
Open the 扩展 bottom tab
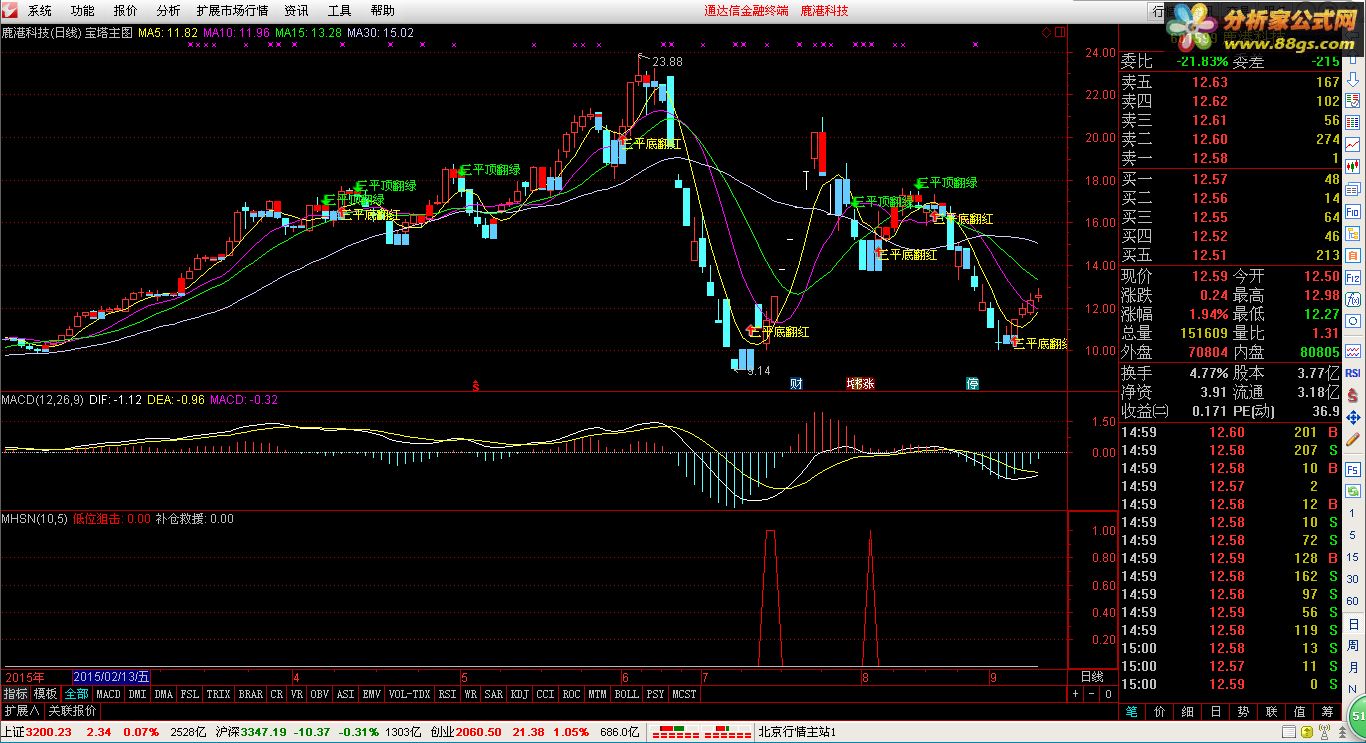[21, 711]
